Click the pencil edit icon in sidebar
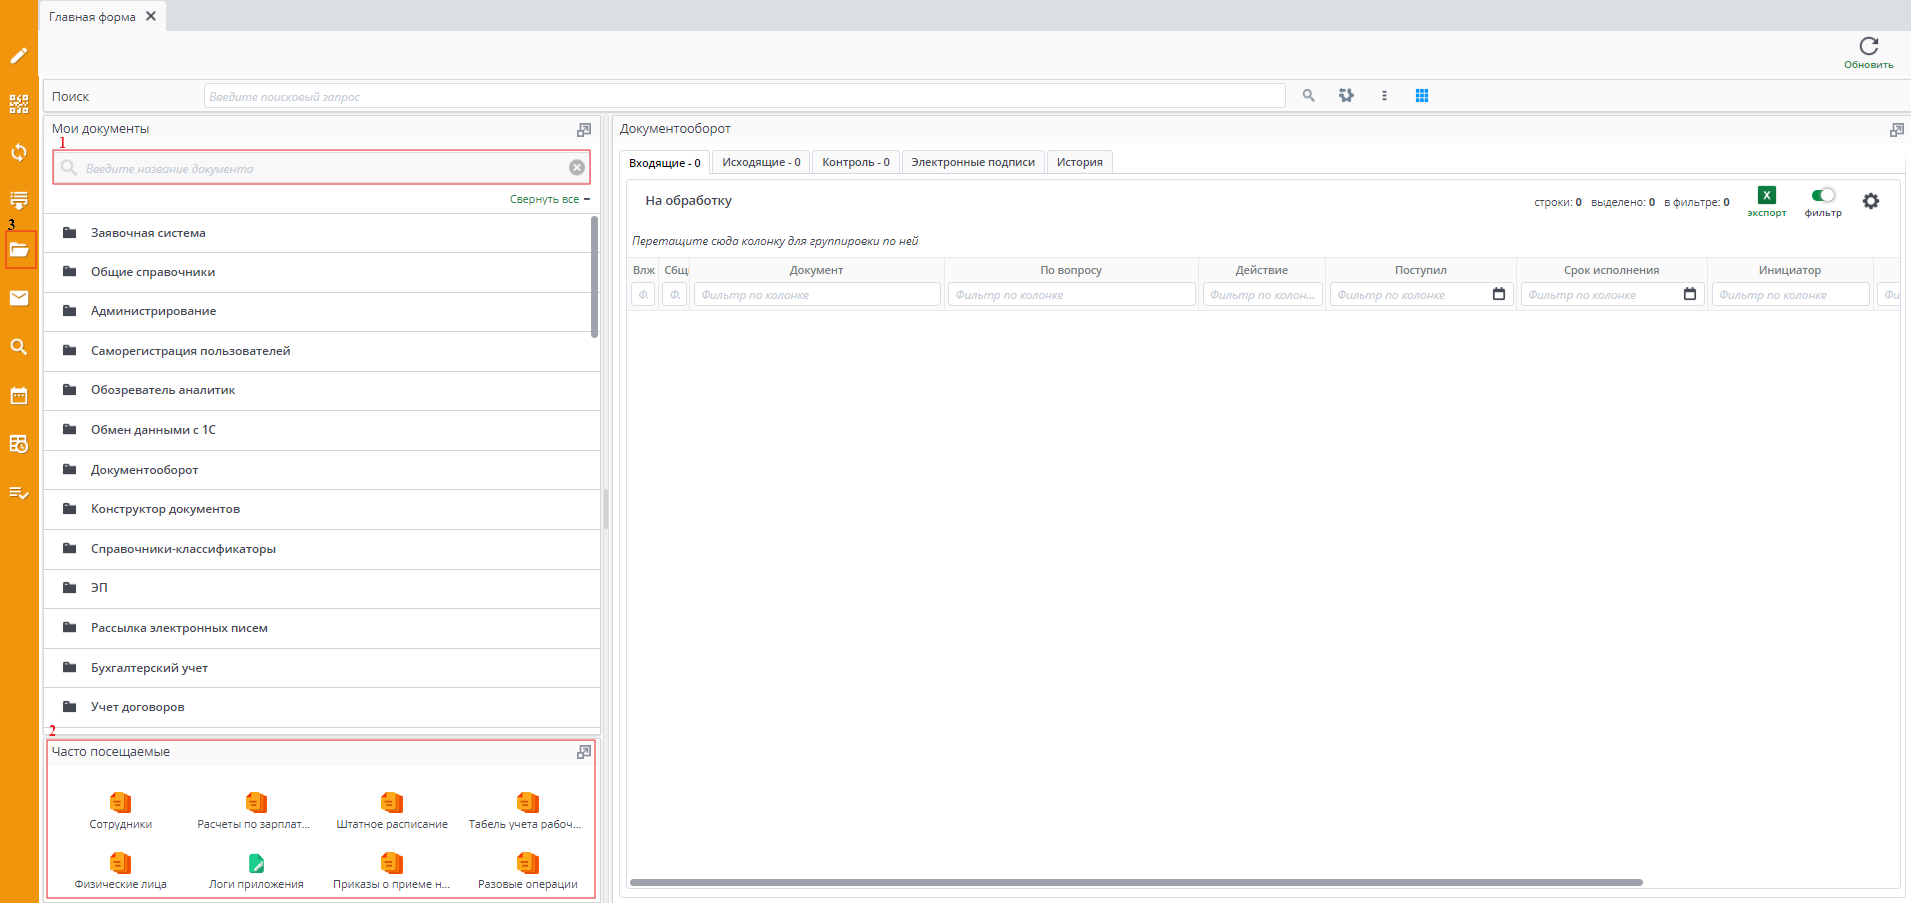 click(19, 56)
